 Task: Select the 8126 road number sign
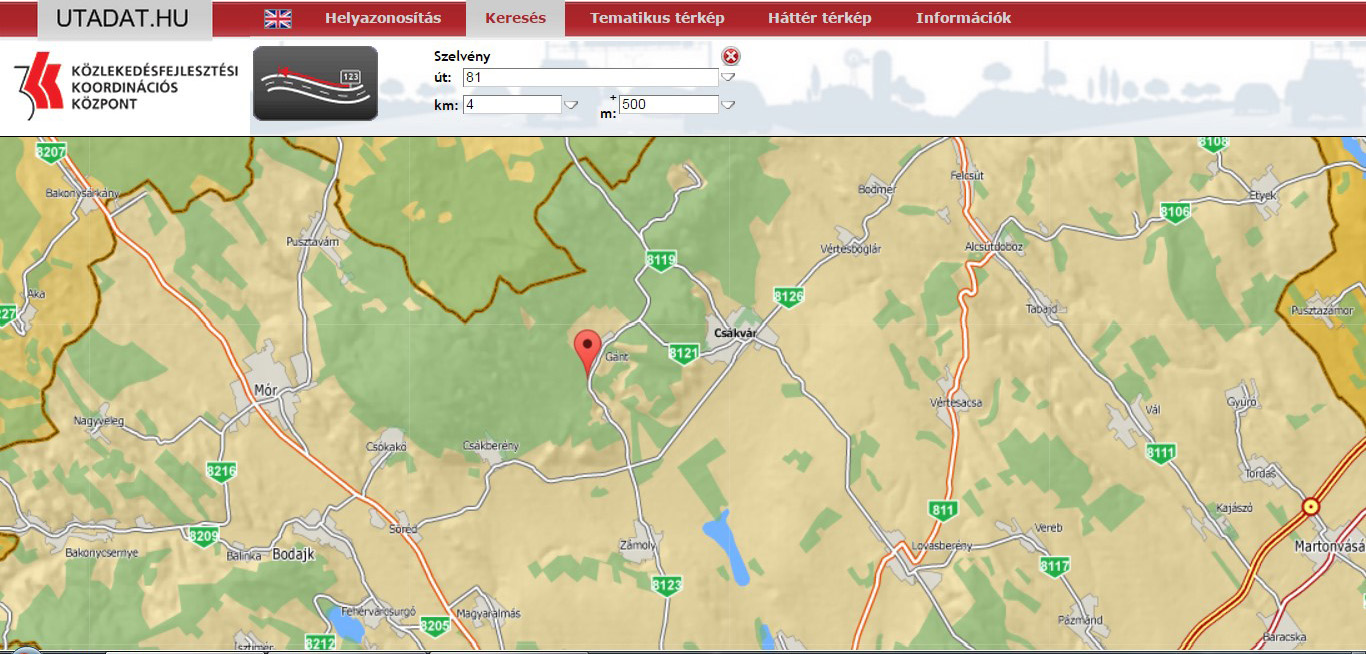click(x=788, y=296)
